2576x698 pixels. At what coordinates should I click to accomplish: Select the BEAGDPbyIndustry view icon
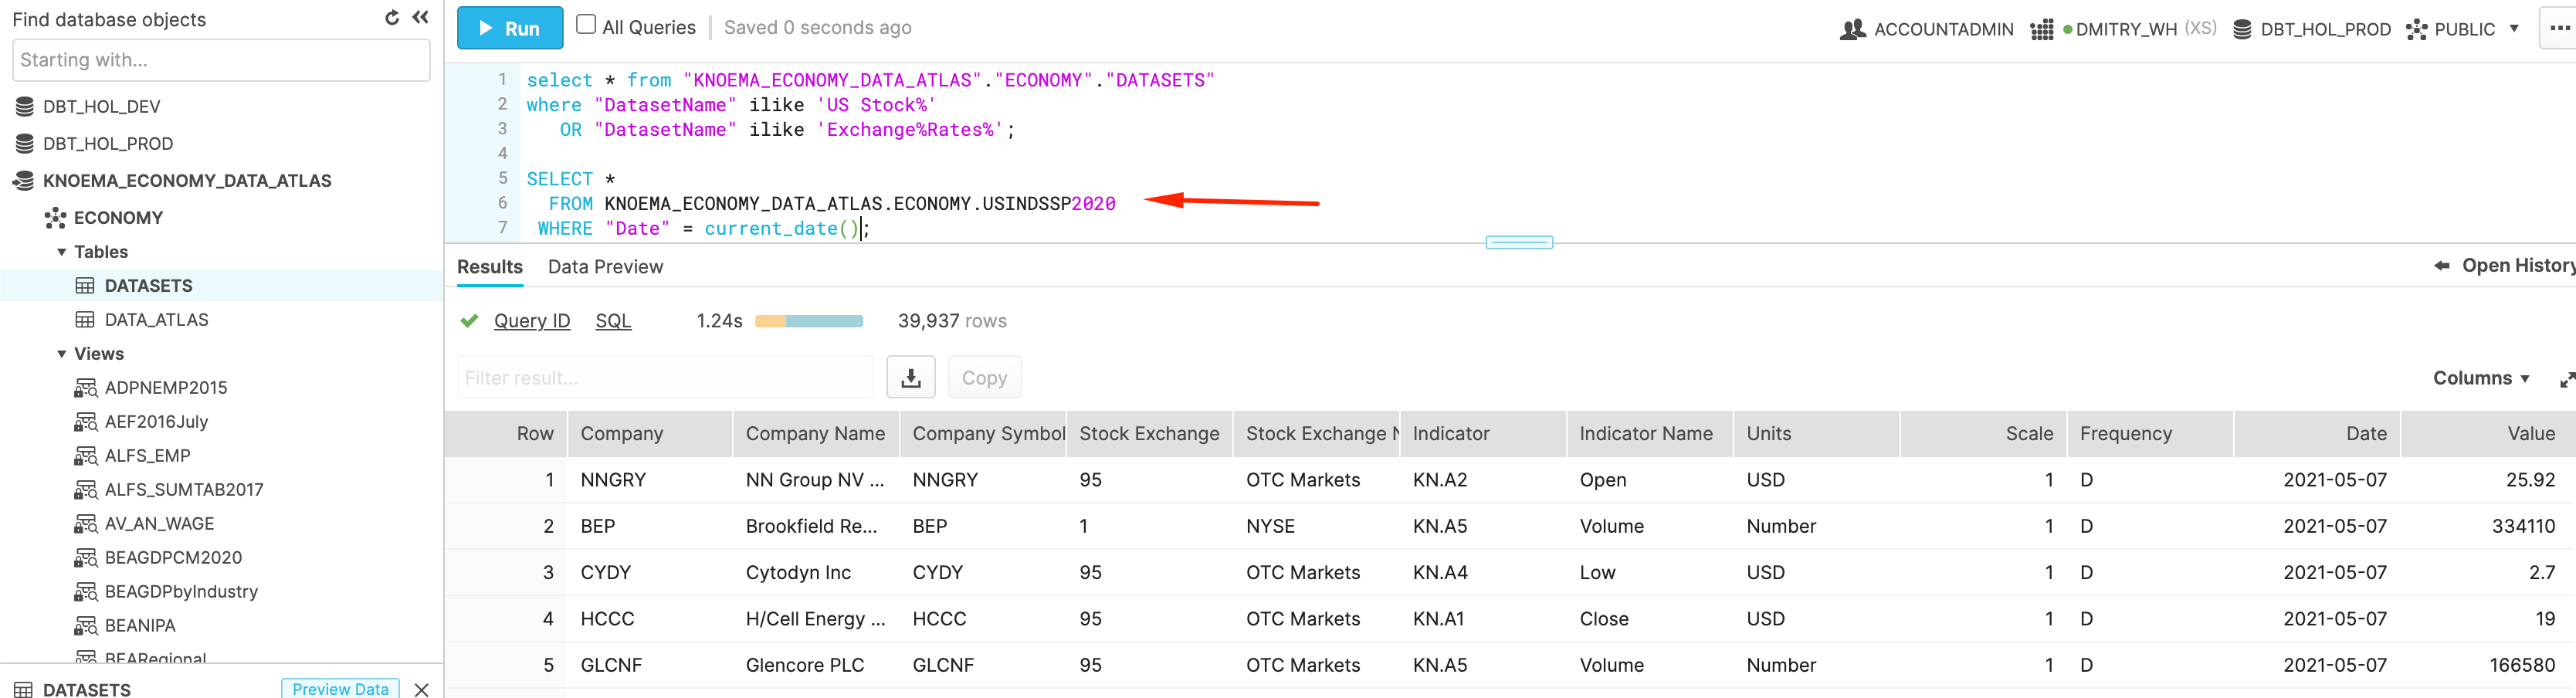85,592
